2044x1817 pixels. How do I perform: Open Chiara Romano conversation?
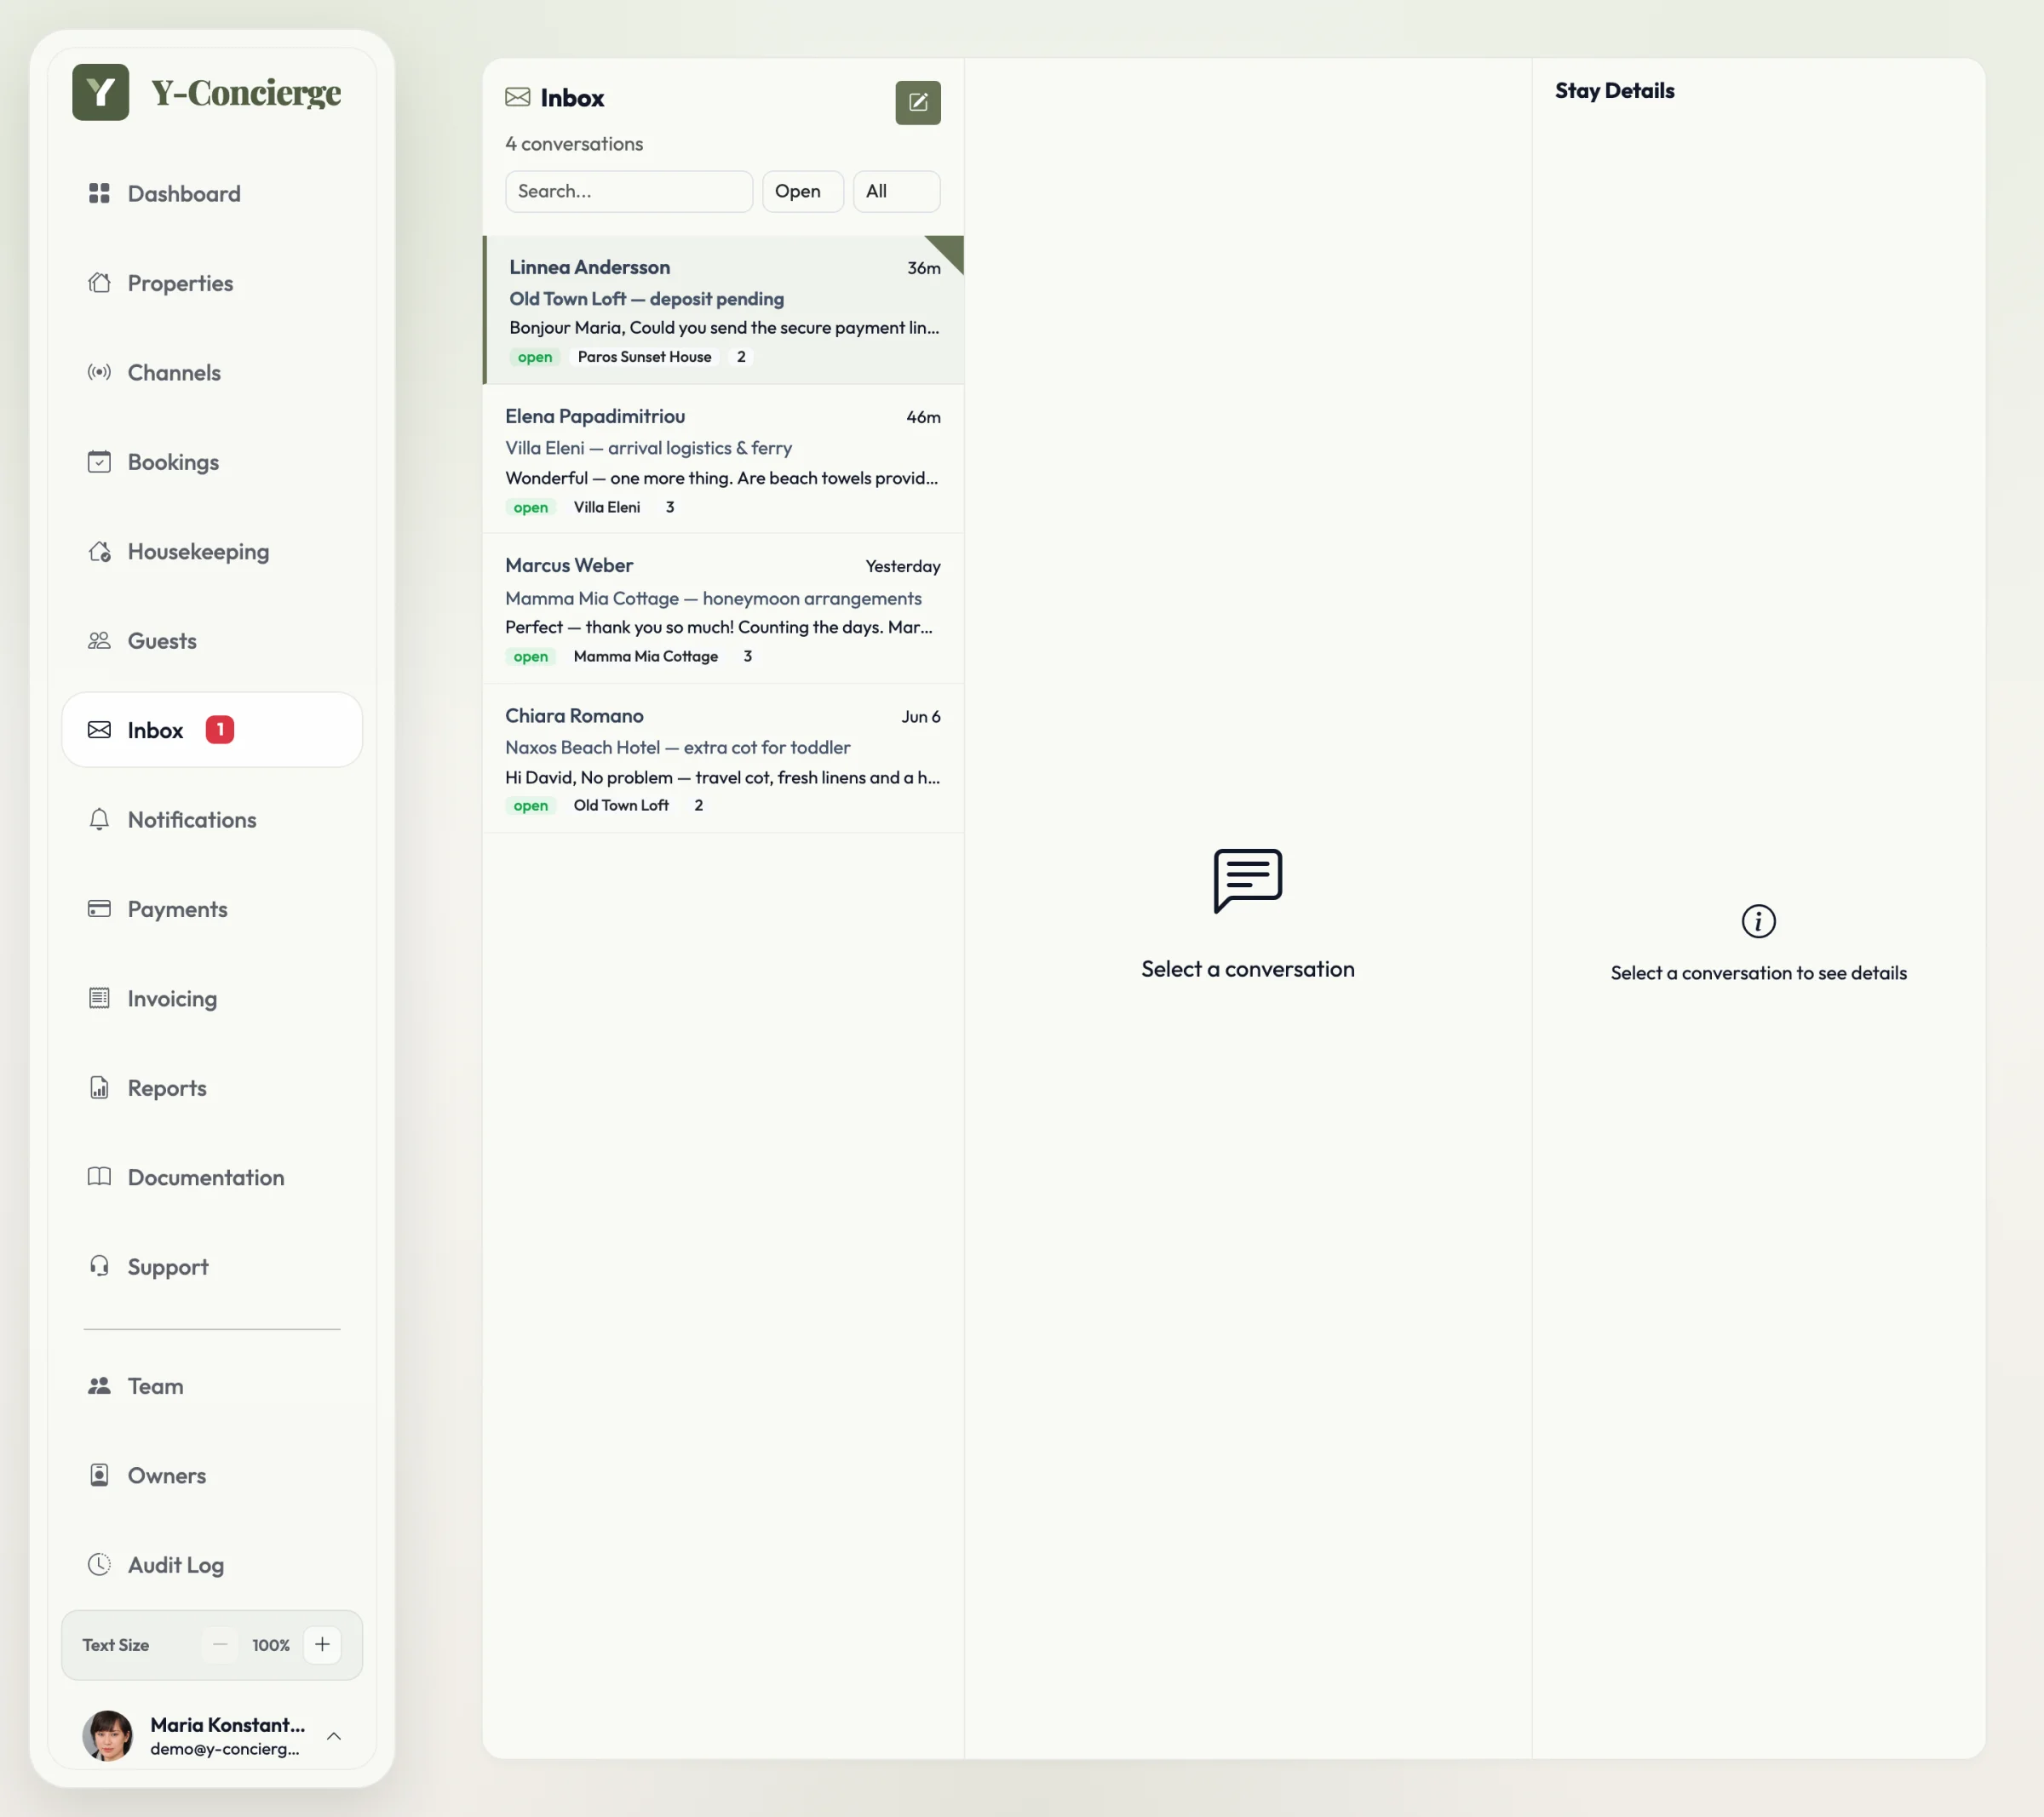724,758
